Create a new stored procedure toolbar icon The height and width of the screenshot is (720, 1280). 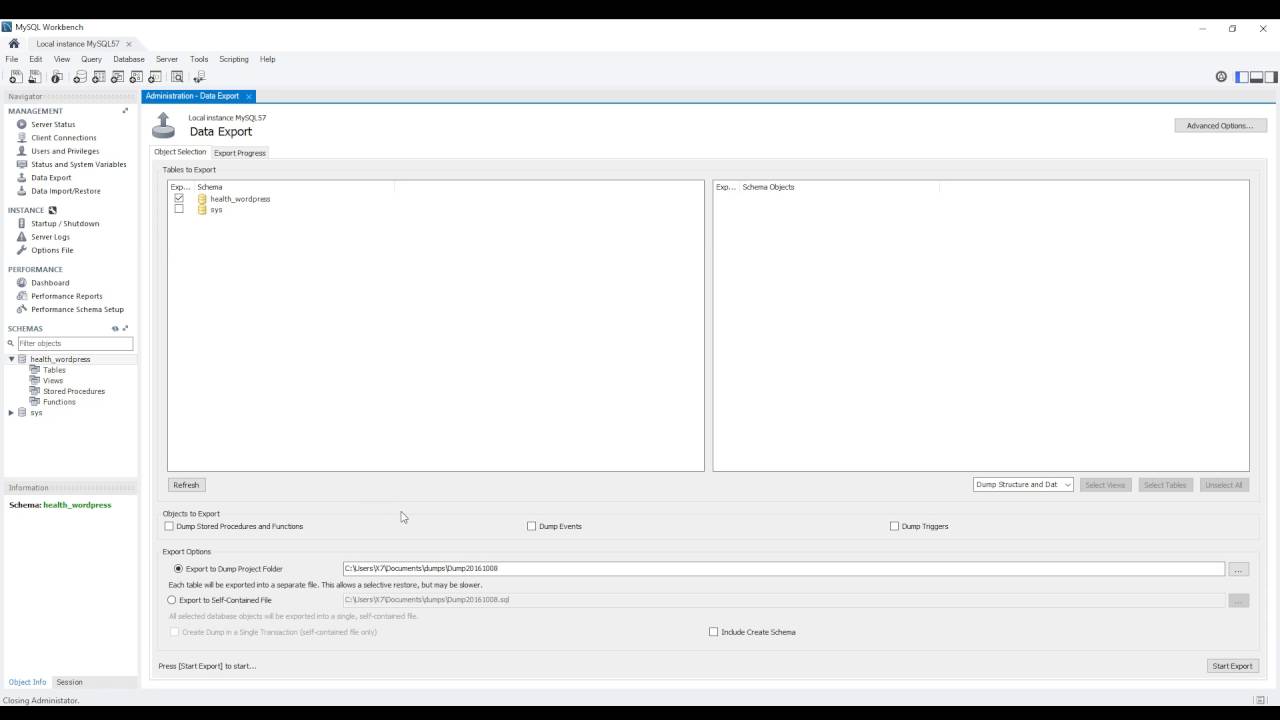click(x=136, y=76)
